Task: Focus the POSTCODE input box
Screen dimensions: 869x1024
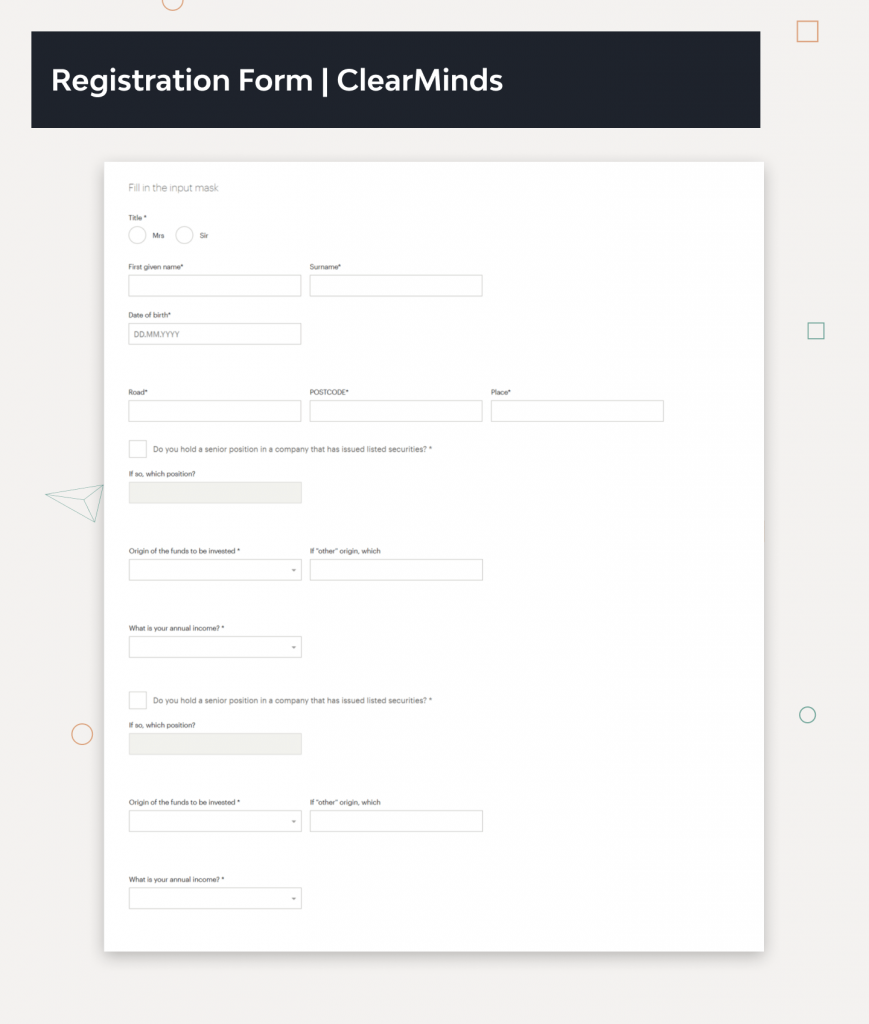Action: point(396,411)
